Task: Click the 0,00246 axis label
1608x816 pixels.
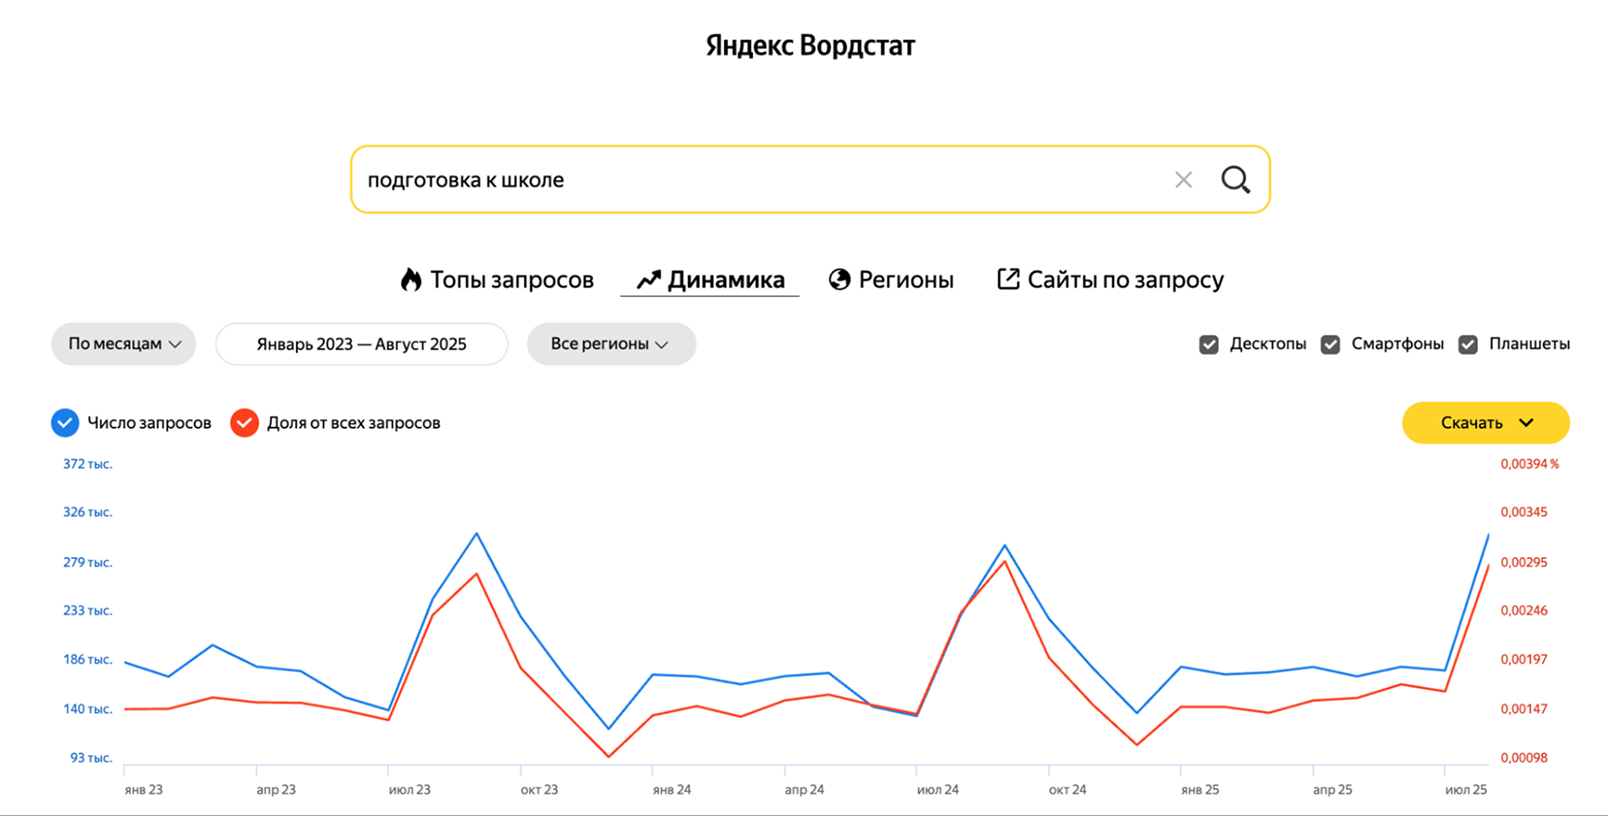Action: click(1524, 610)
